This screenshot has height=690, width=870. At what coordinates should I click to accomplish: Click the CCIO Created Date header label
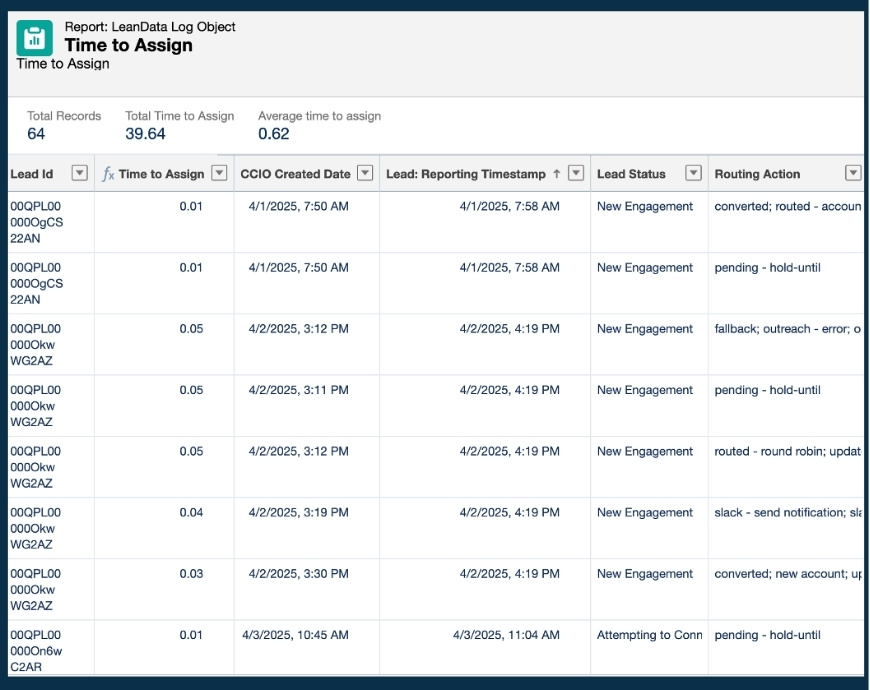(295, 174)
